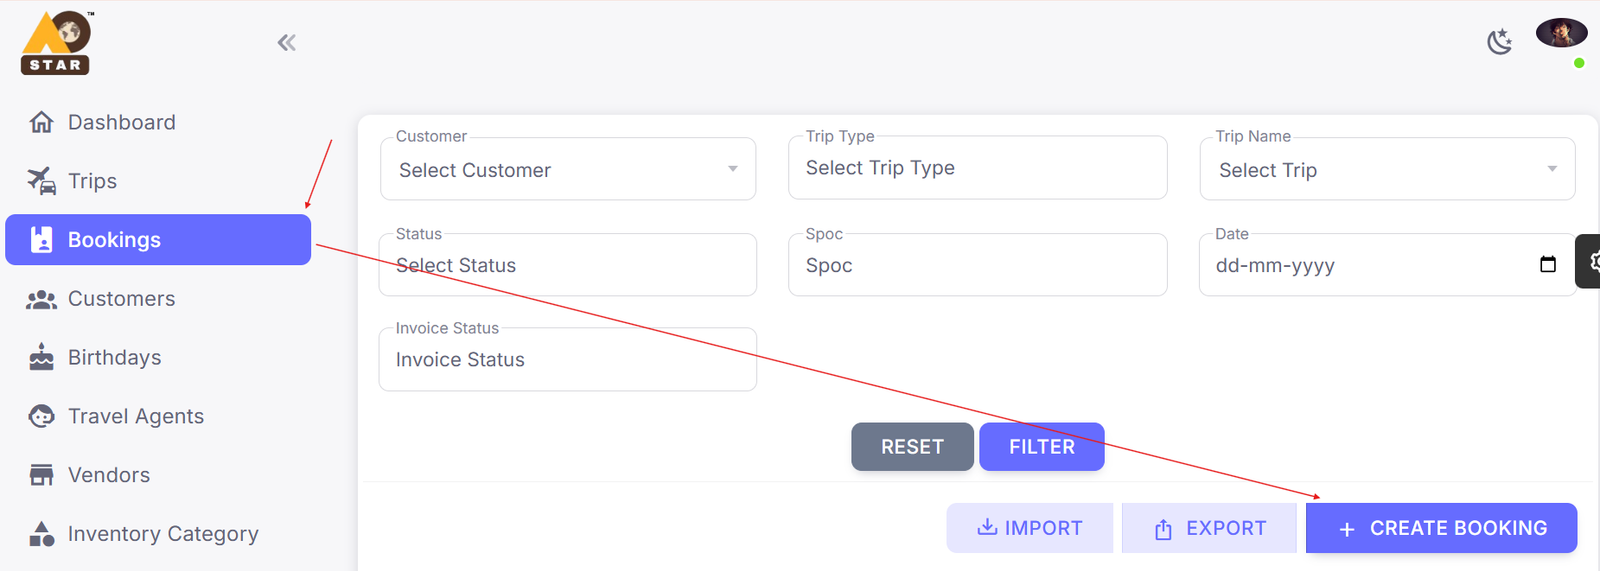
Task: Expand the Select Customer dropdown
Action: click(x=733, y=169)
